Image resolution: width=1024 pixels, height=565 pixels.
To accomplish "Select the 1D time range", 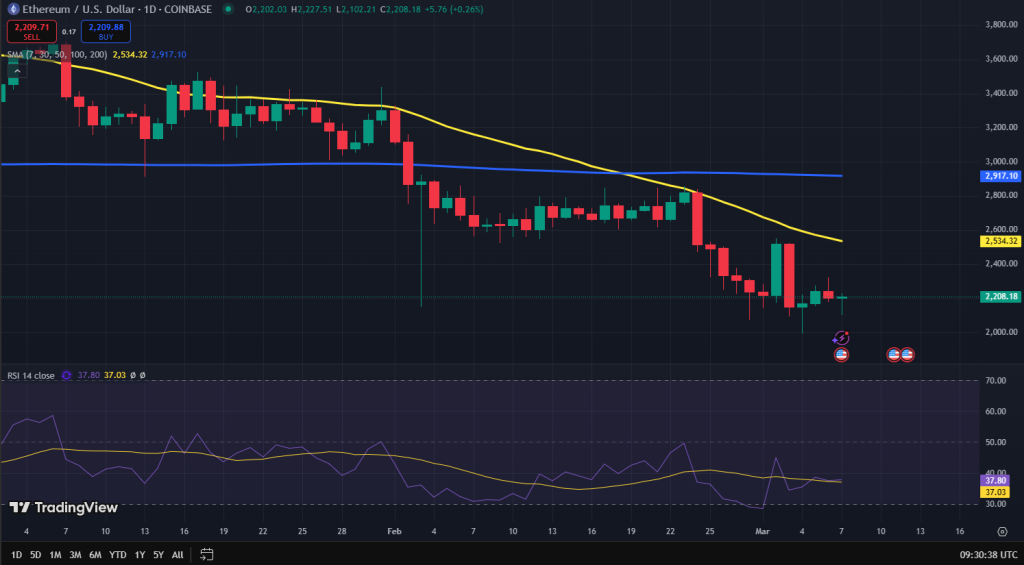I will click(16, 555).
